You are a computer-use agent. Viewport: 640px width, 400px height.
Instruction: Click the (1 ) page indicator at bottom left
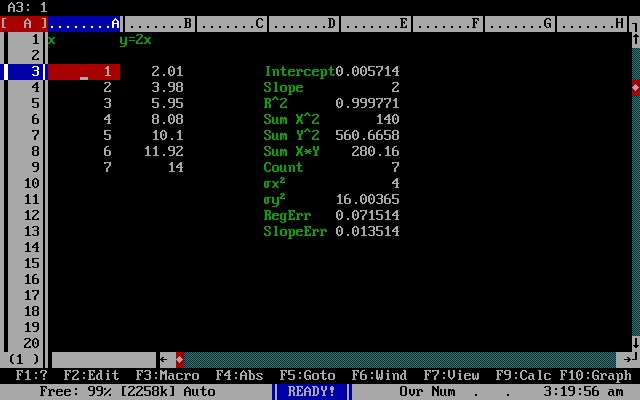[x=24, y=360]
